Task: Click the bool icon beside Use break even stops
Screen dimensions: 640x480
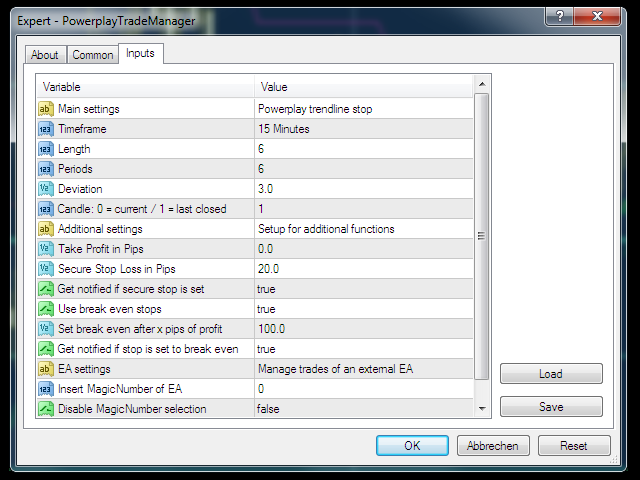Action: 46,309
